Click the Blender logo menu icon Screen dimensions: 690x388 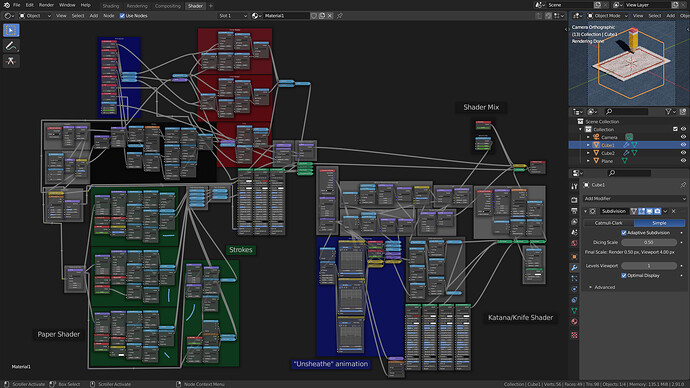point(6,5)
